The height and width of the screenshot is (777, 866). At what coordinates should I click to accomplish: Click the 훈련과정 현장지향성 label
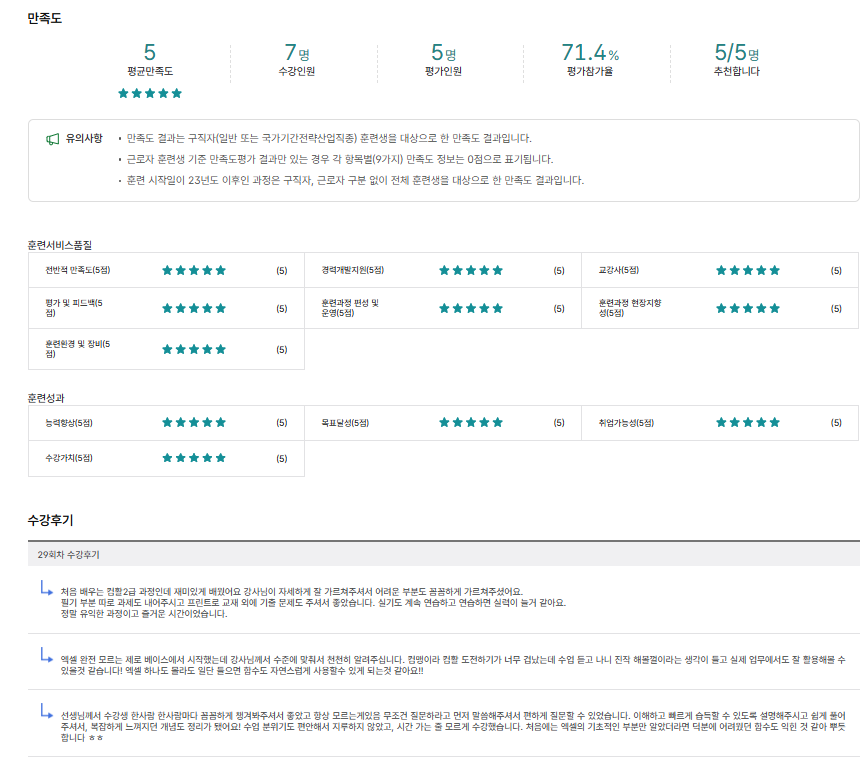pos(630,308)
